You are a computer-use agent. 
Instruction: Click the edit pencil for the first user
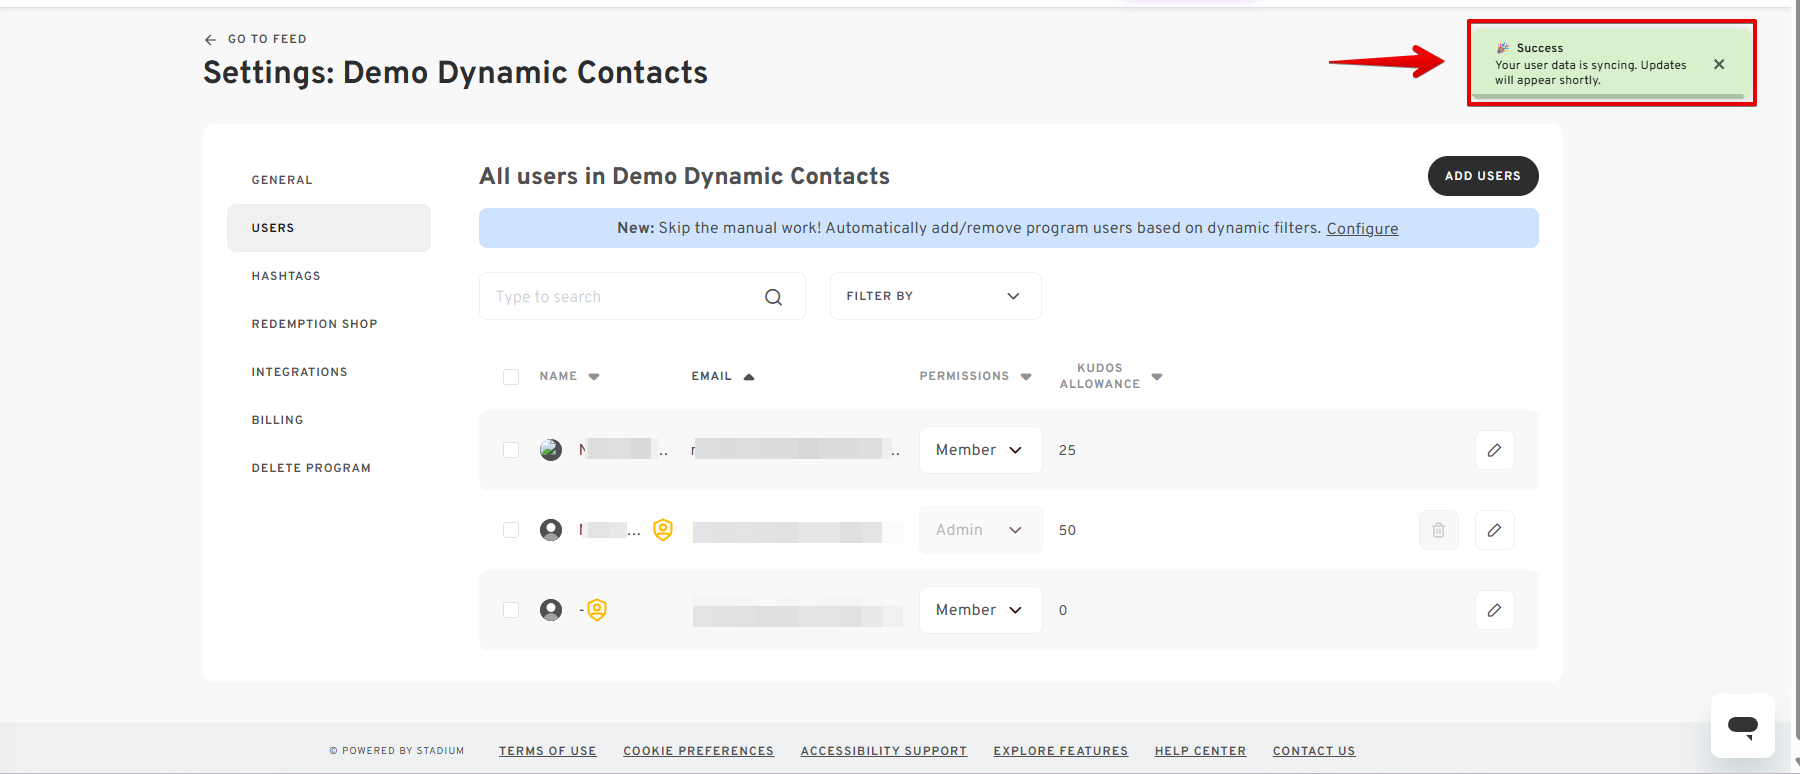click(x=1494, y=450)
